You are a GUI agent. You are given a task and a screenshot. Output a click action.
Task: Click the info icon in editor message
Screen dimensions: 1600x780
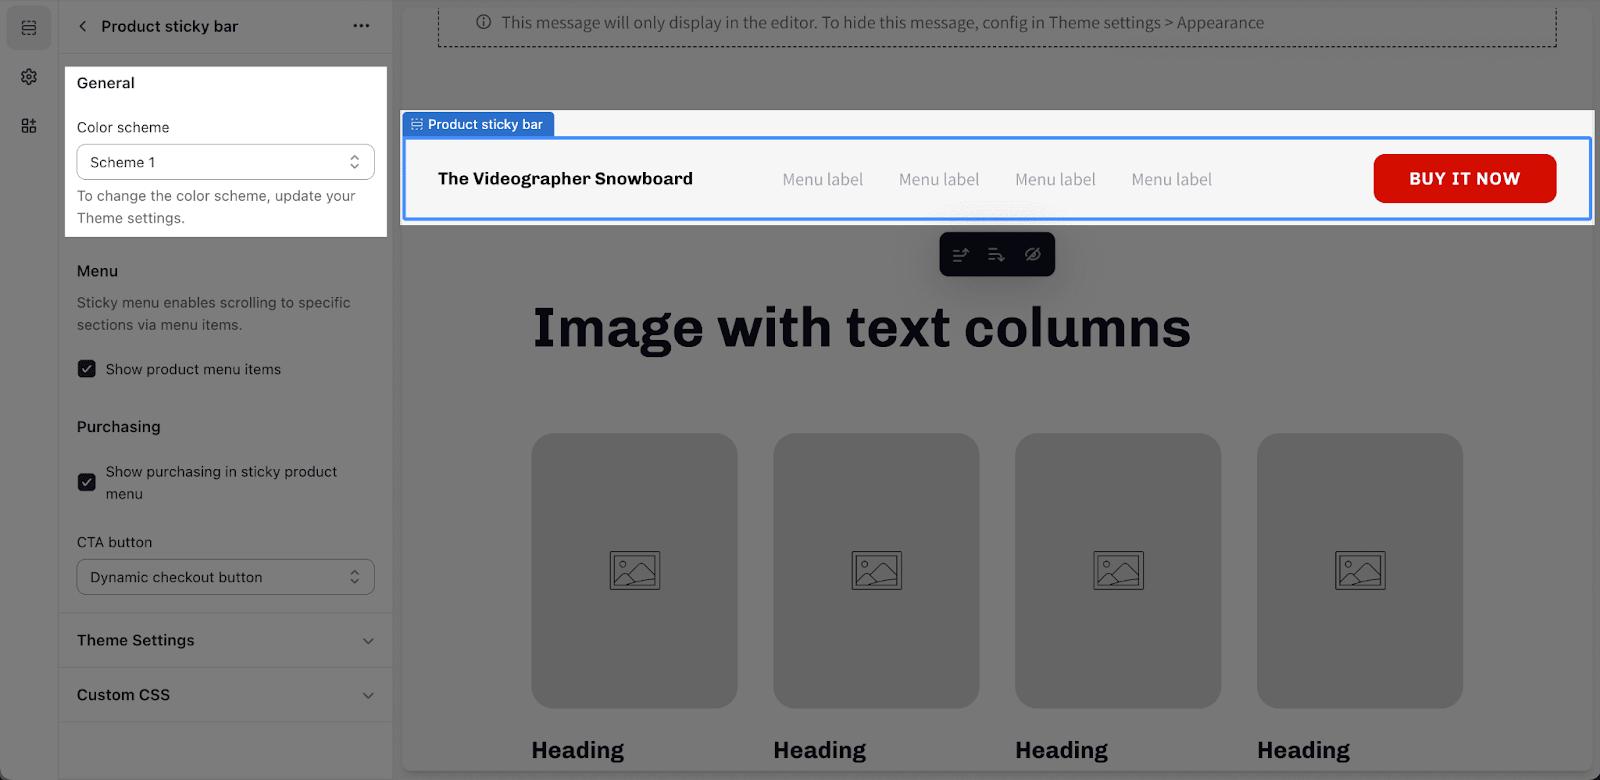484,22
